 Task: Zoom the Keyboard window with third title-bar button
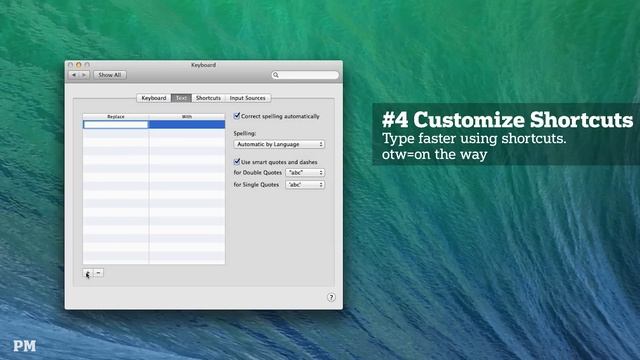pyautogui.click(x=87, y=65)
